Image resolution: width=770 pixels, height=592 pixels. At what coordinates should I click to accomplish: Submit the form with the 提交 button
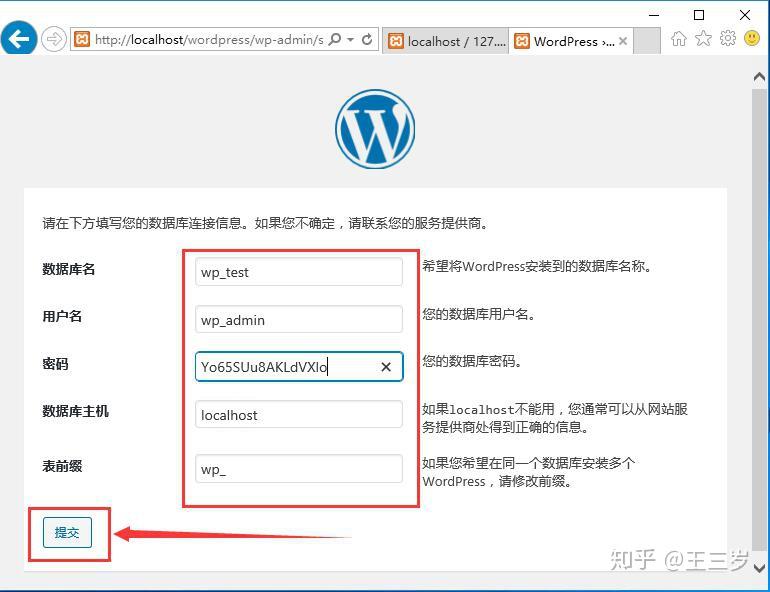[67, 533]
